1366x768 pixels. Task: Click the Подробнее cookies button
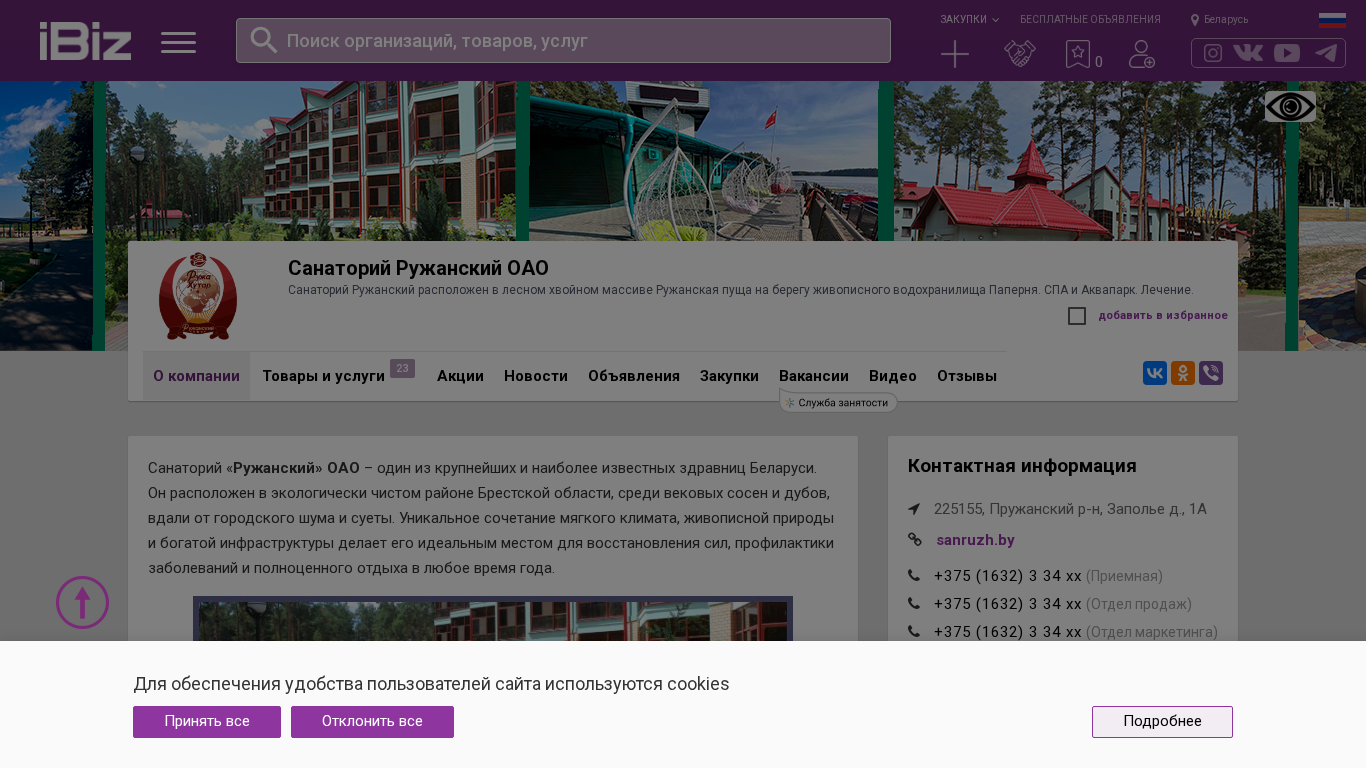pyautogui.click(x=1162, y=722)
